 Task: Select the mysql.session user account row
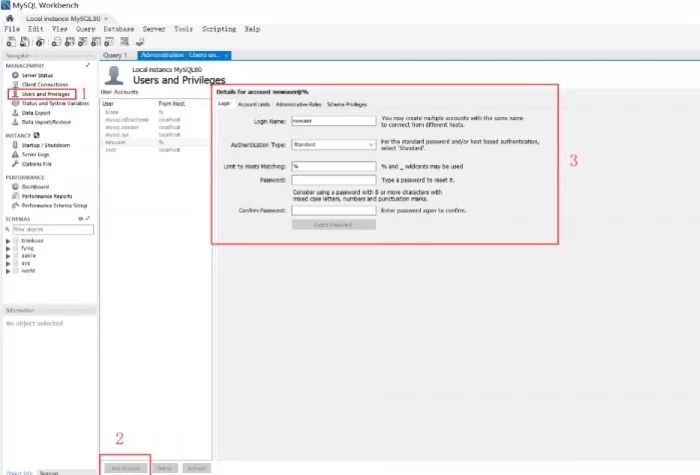(x=154, y=127)
